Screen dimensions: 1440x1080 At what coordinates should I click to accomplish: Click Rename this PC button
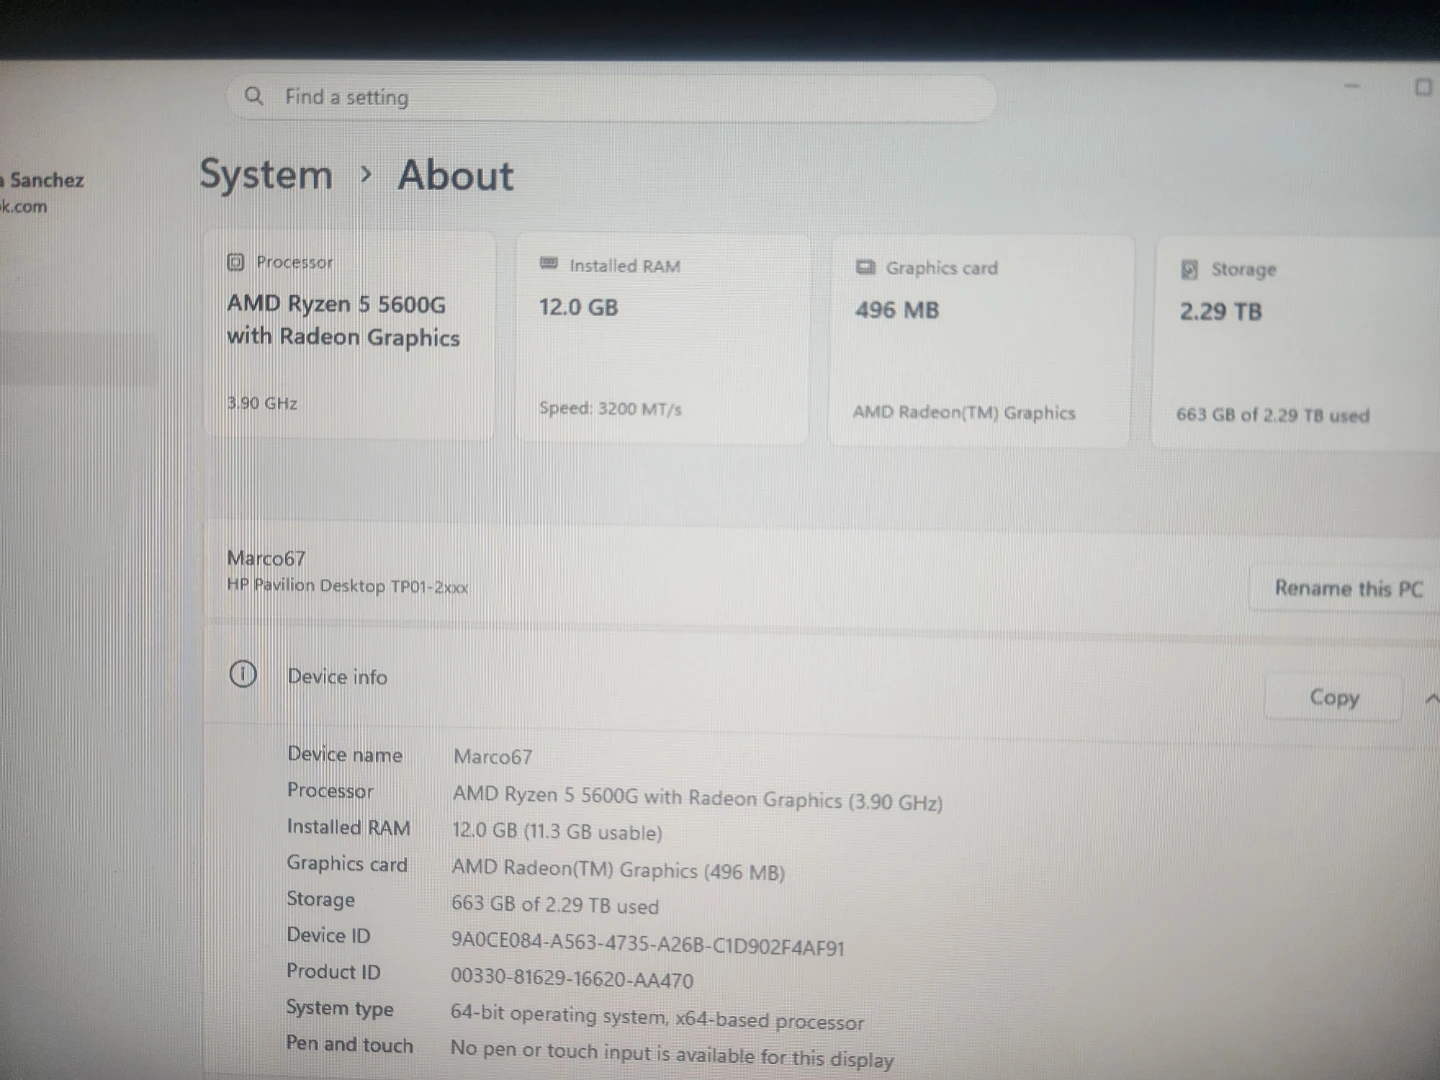(x=1347, y=588)
